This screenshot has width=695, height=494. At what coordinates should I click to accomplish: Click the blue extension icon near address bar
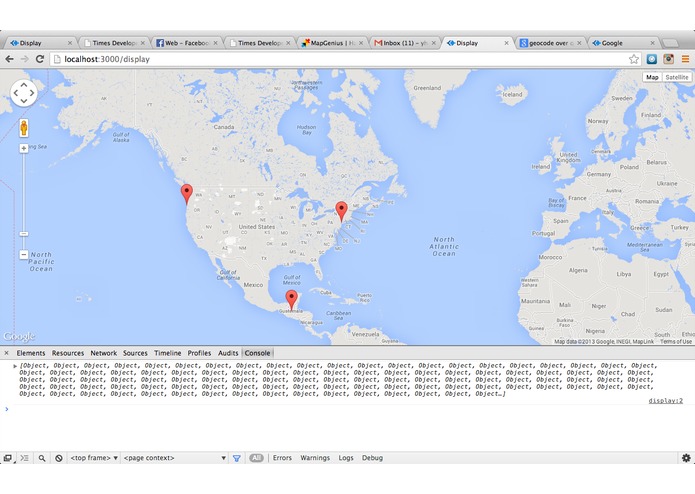point(652,59)
